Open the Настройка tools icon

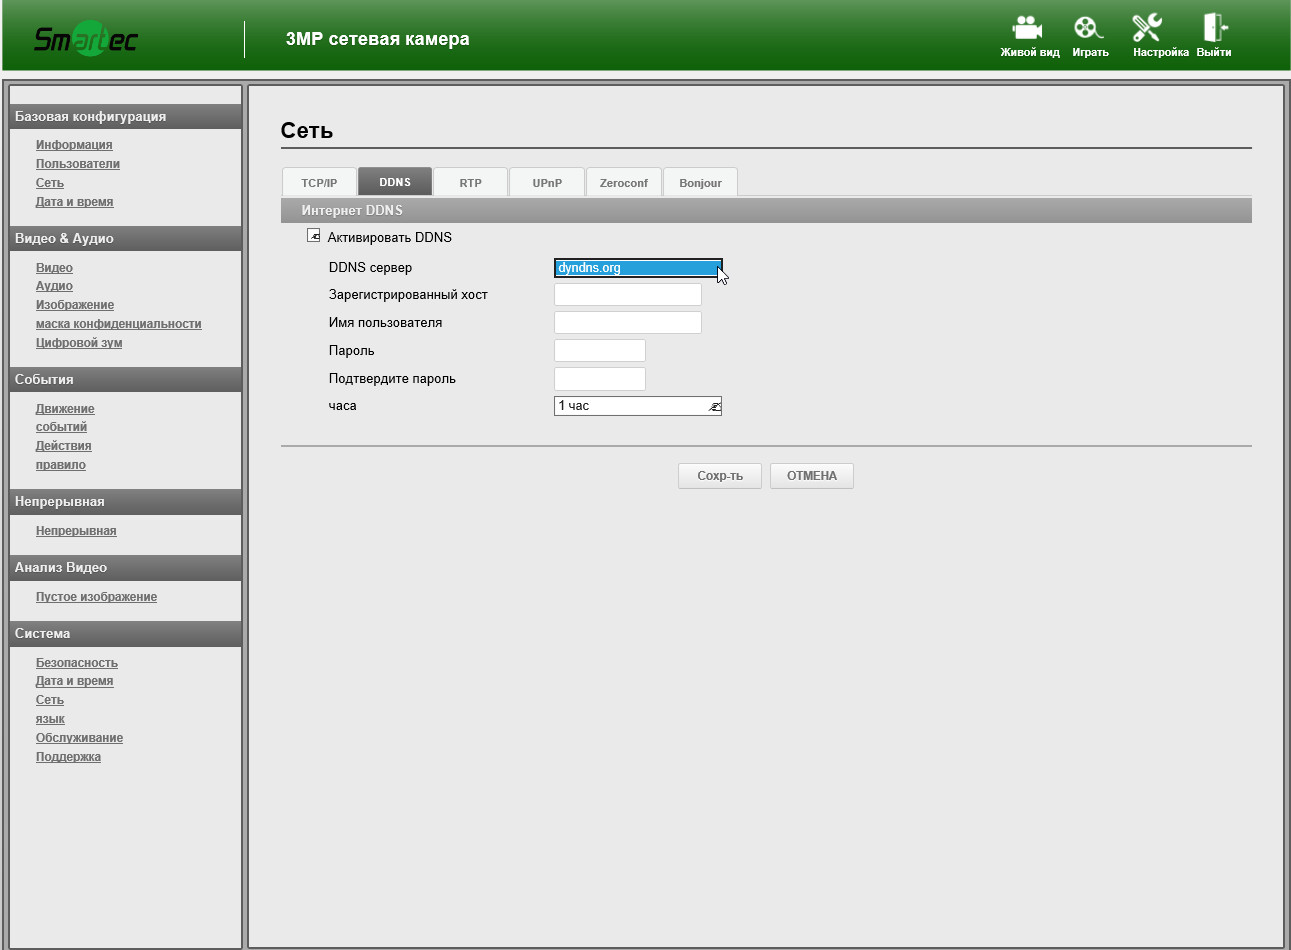(1147, 28)
